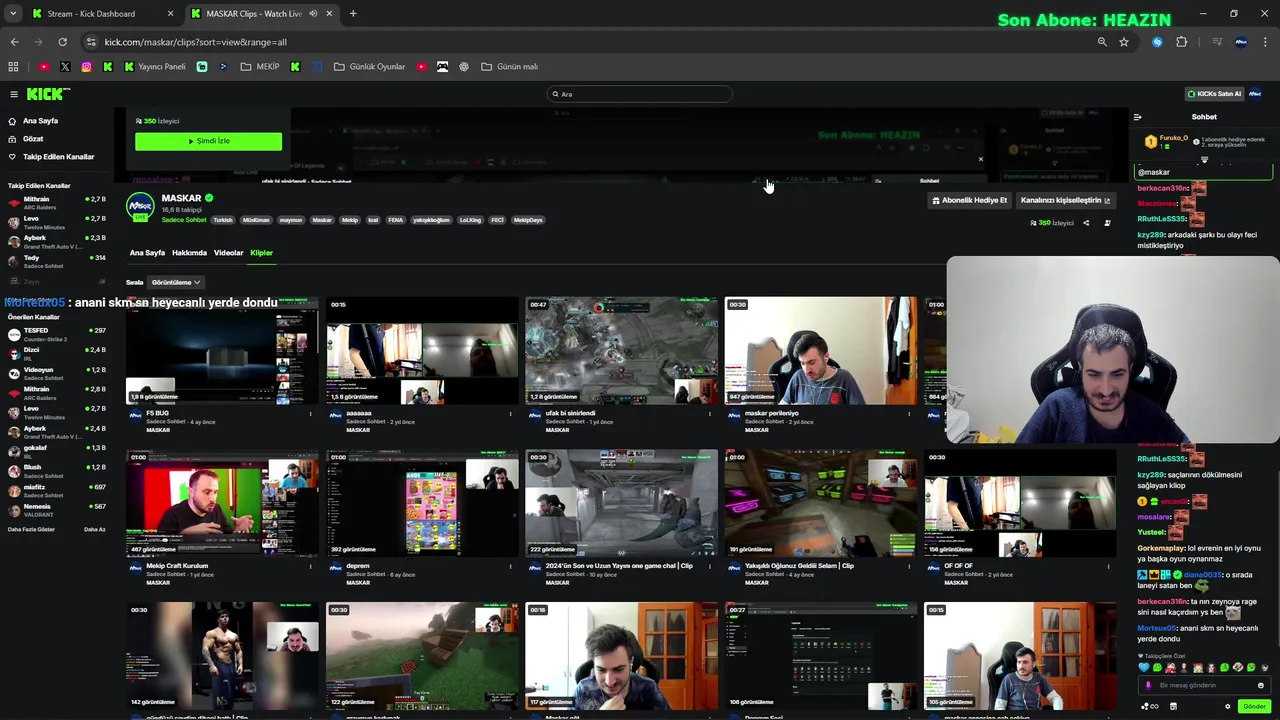Click the share icon near viewer count
The image size is (1280, 720).
[x=1086, y=223]
